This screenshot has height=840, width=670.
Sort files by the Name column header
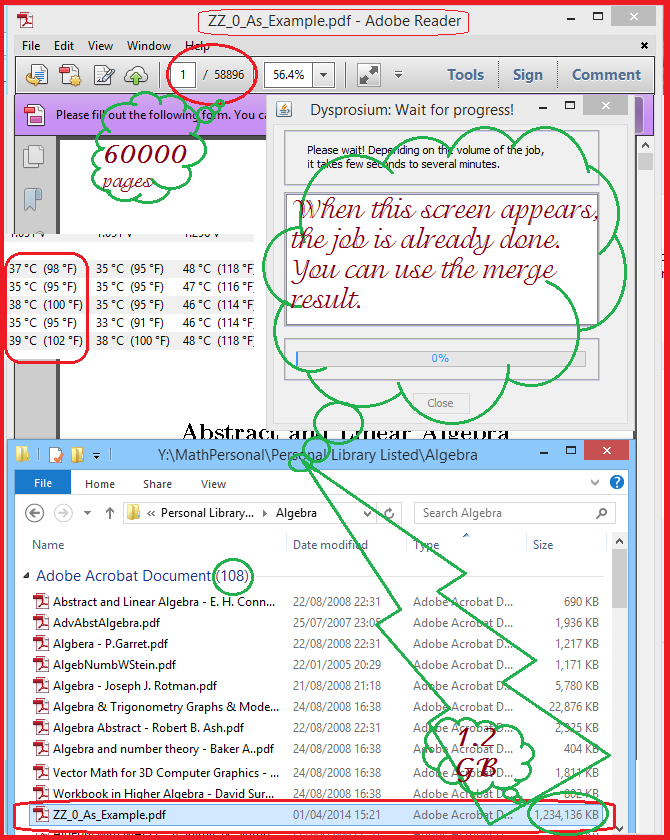[x=48, y=545]
